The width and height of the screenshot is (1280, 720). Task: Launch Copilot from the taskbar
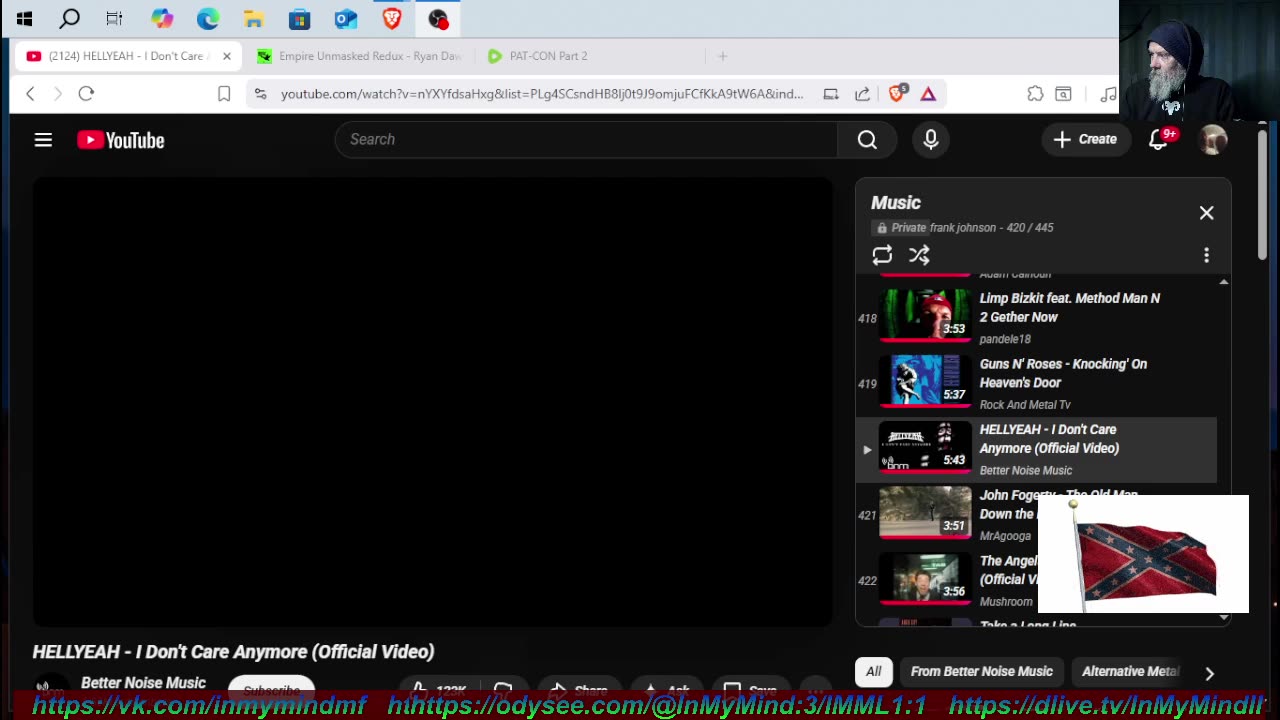pos(161,18)
